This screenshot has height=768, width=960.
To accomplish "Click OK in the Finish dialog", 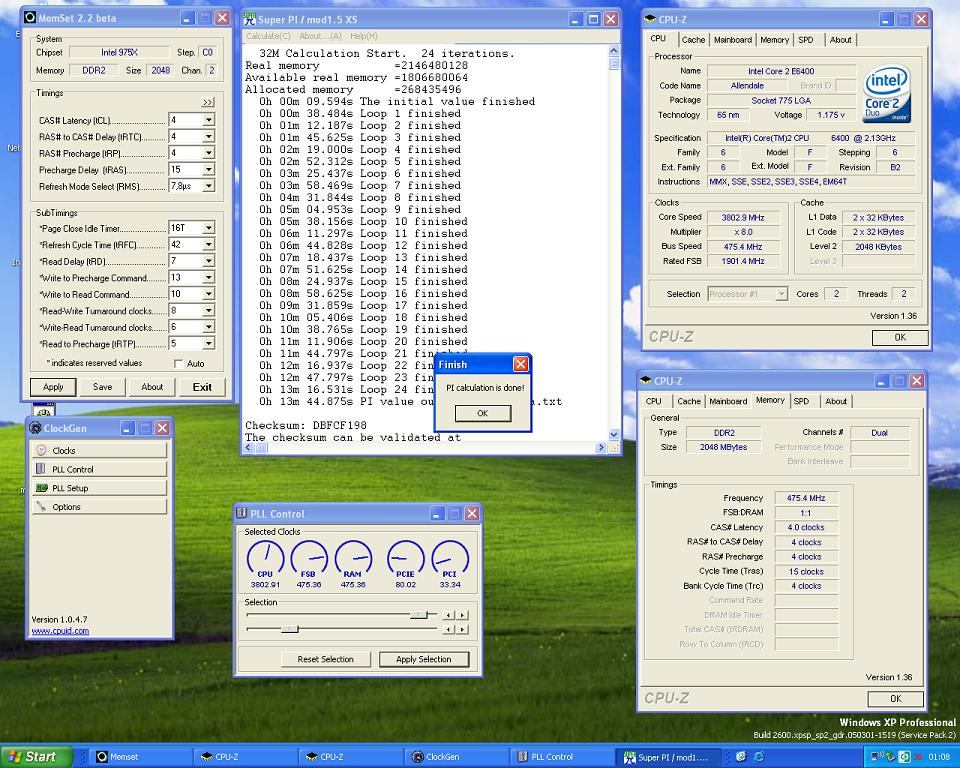I will point(482,413).
